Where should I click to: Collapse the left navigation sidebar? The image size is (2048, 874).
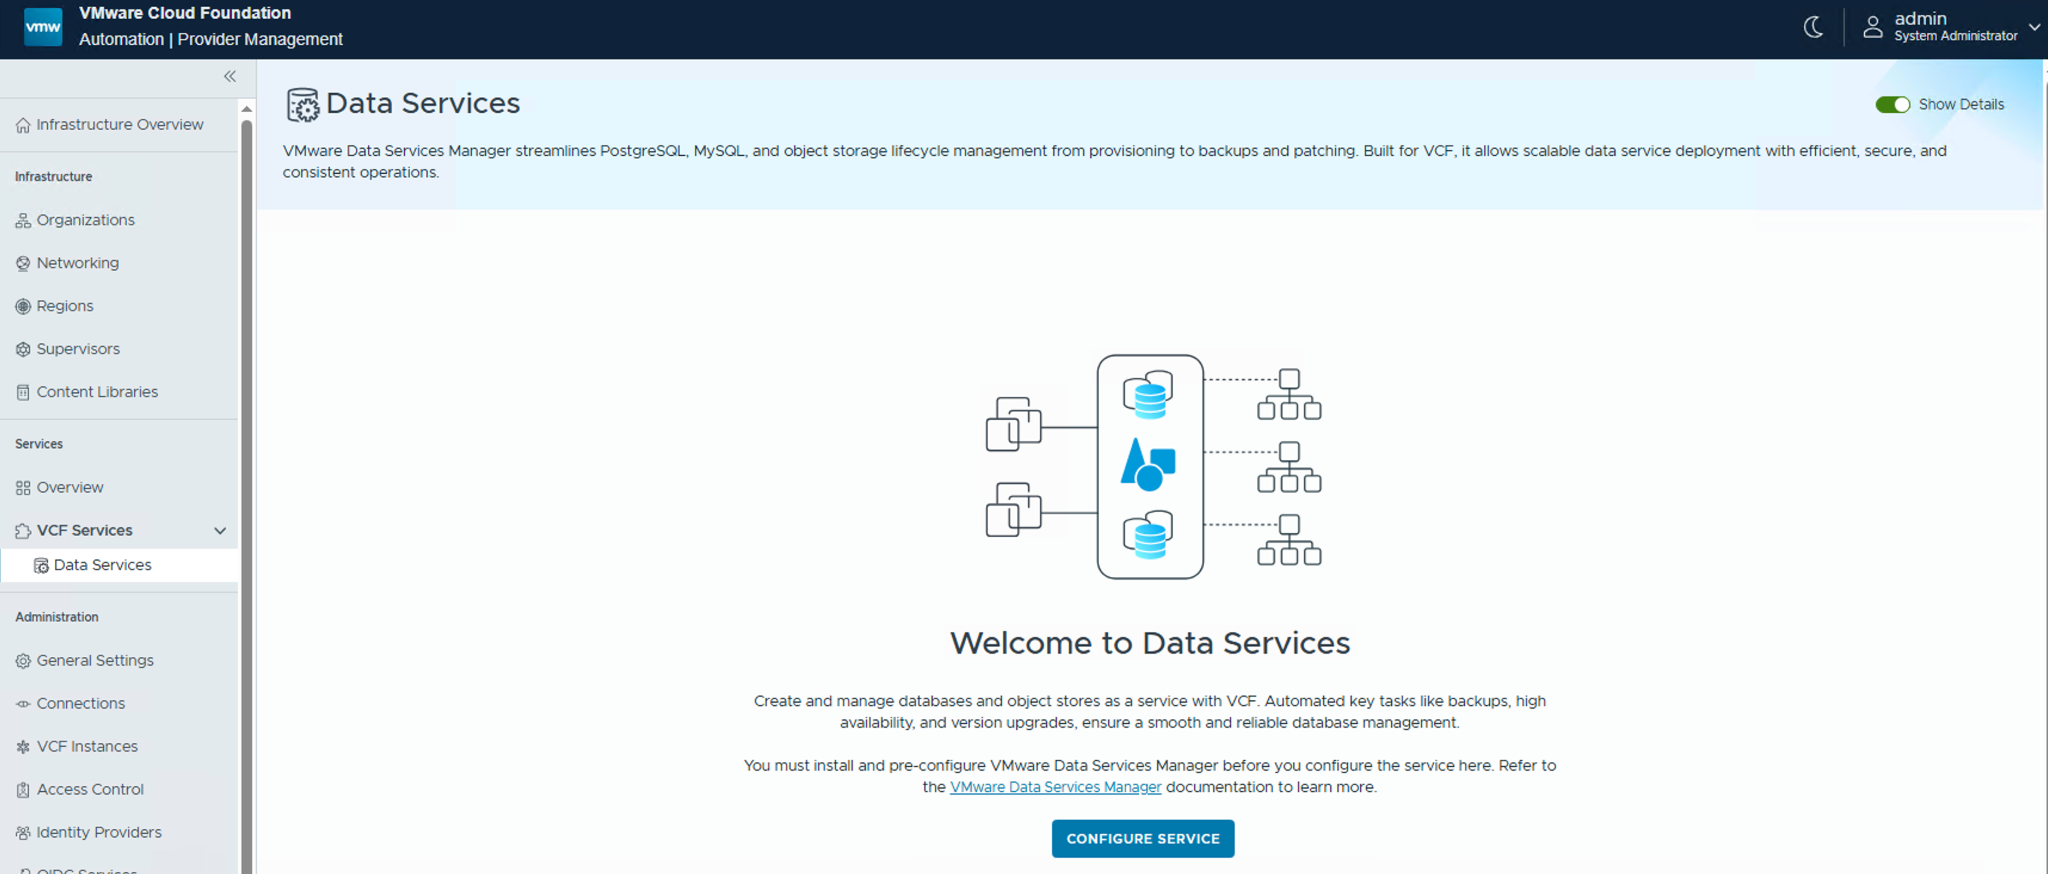[x=230, y=77]
